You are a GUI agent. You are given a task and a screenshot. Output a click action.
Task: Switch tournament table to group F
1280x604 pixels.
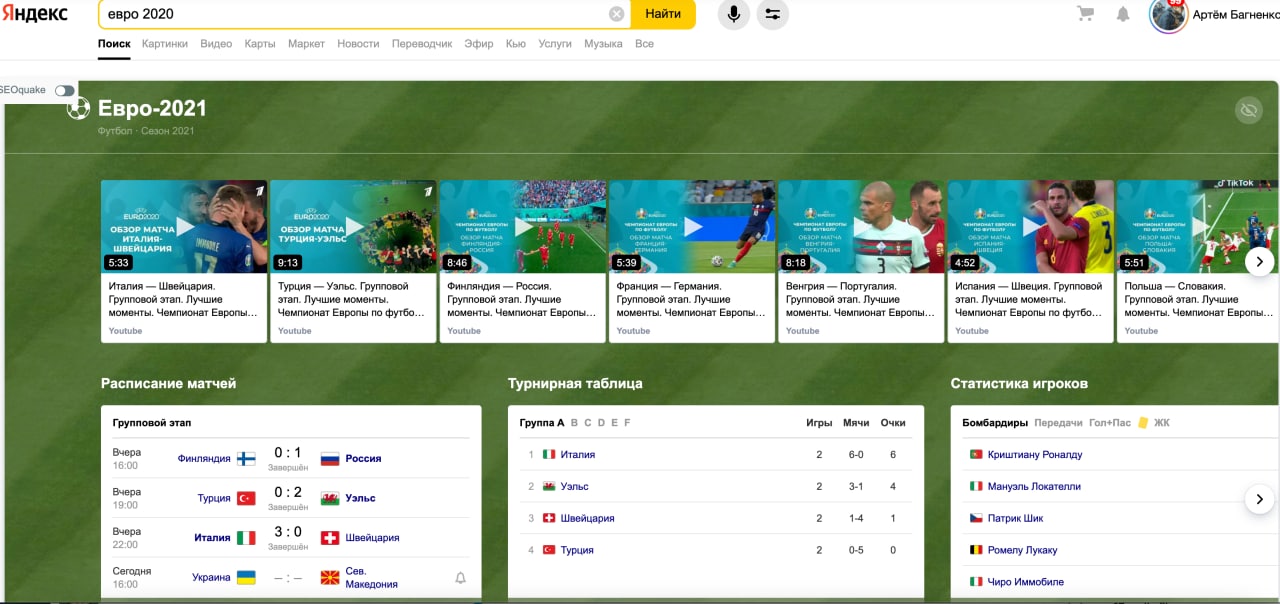(x=627, y=423)
